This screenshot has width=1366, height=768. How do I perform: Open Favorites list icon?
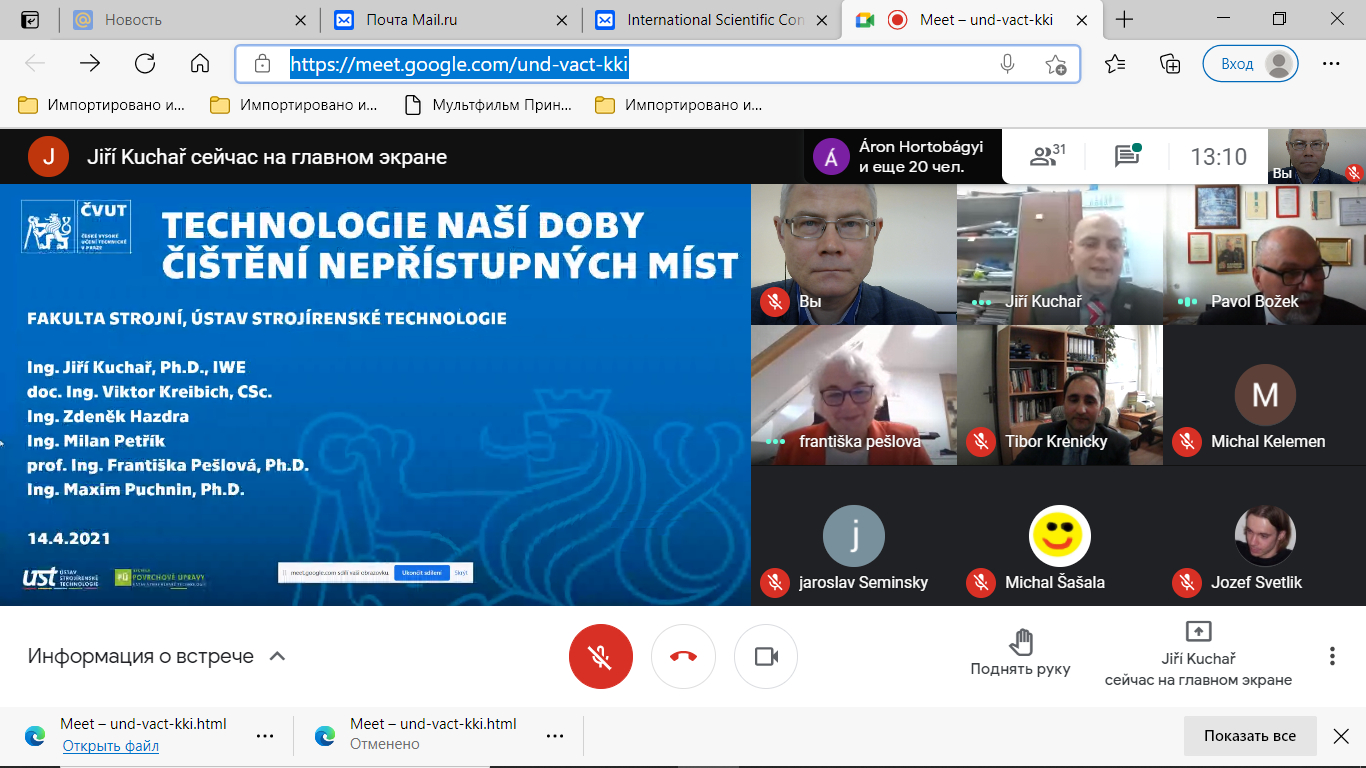(x=1116, y=64)
